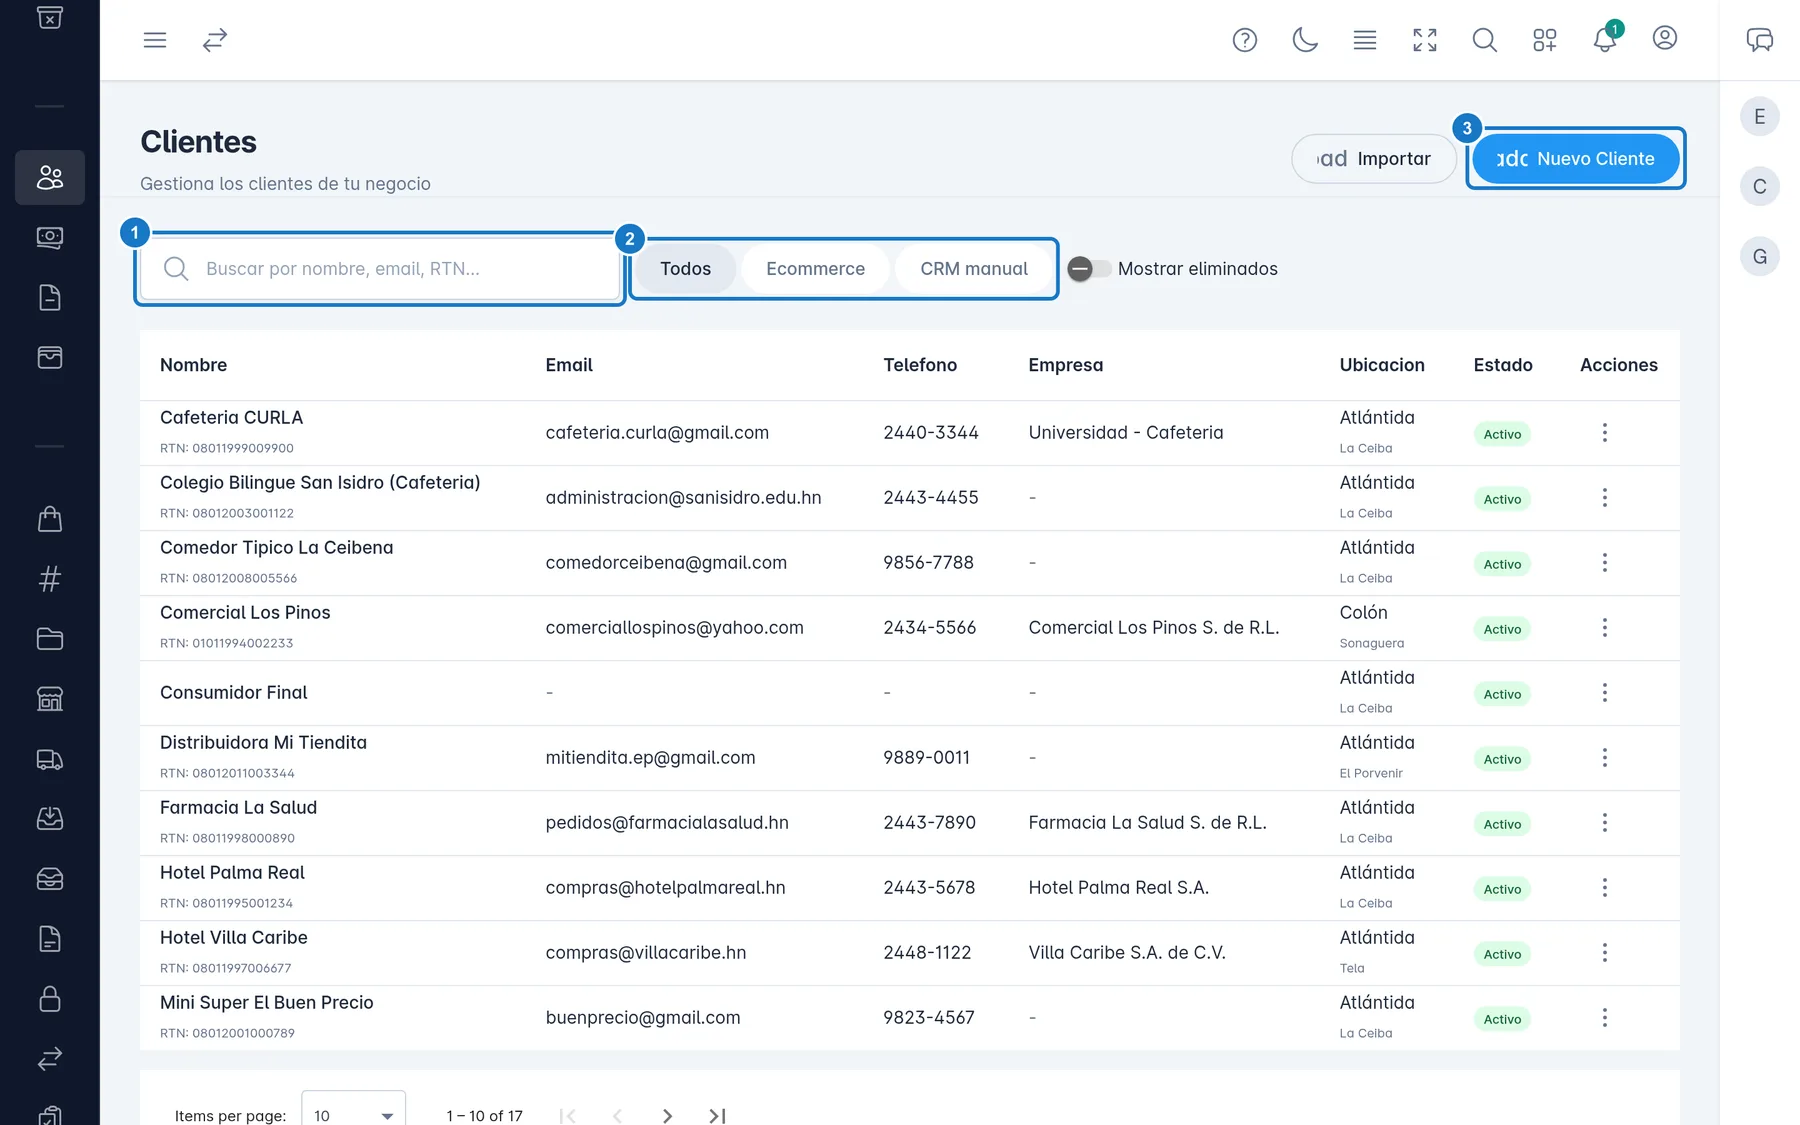Image resolution: width=1800 pixels, height=1125 pixels.
Task: Toggle Mostrar eliminados switch
Action: (x=1090, y=269)
